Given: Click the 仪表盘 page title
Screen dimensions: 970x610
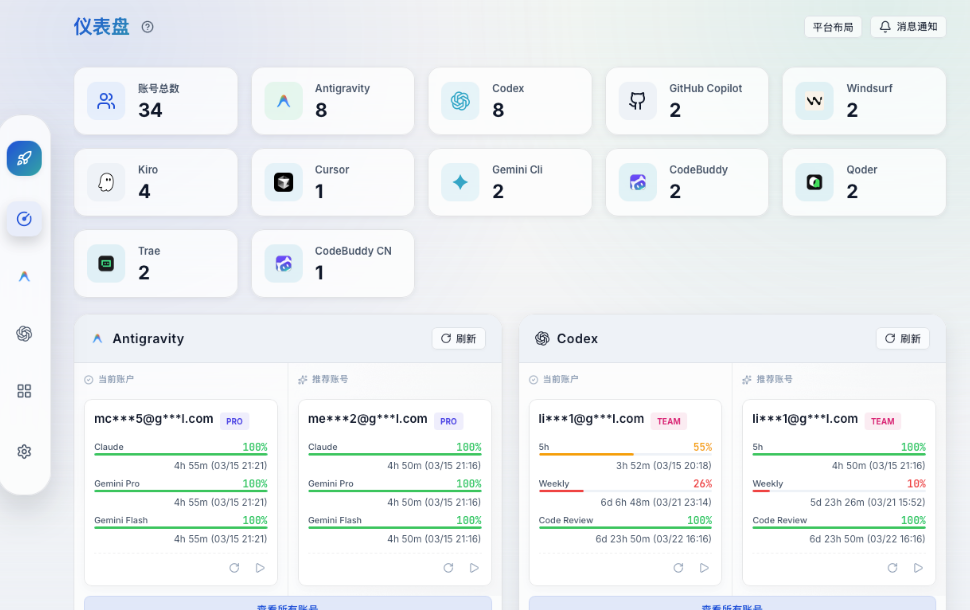Looking at the screenshot, I should pyautogui.click(x=101, y=27).
